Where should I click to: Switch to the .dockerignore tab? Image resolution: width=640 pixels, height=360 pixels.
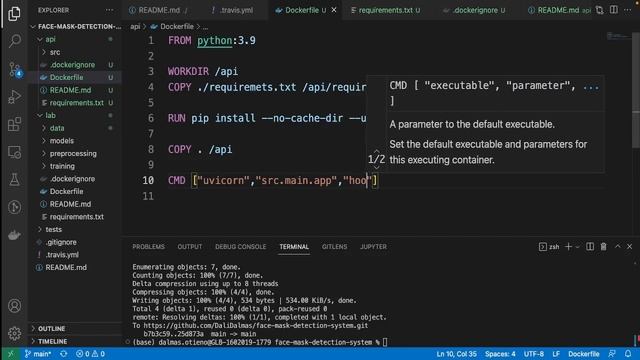475,10
